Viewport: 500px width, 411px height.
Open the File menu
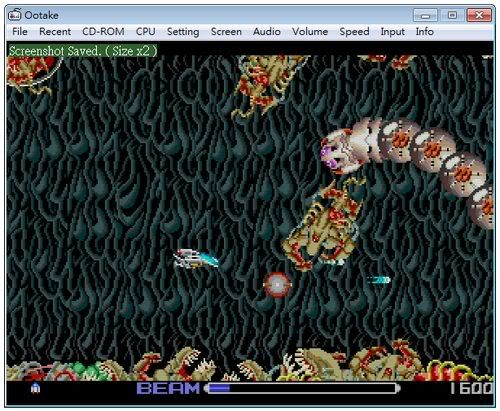click(x=20, y=32)
